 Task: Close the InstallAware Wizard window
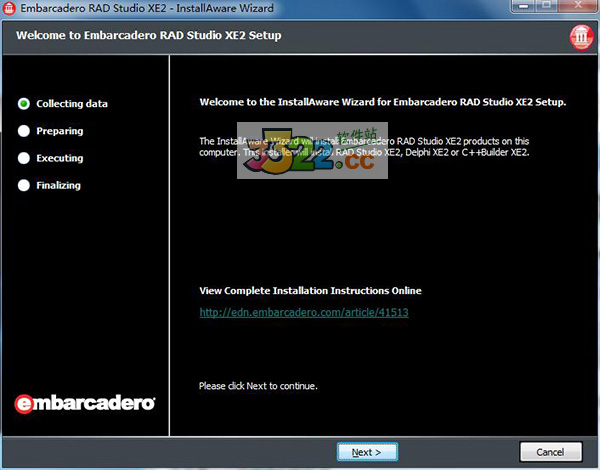[x=578, y=6]
